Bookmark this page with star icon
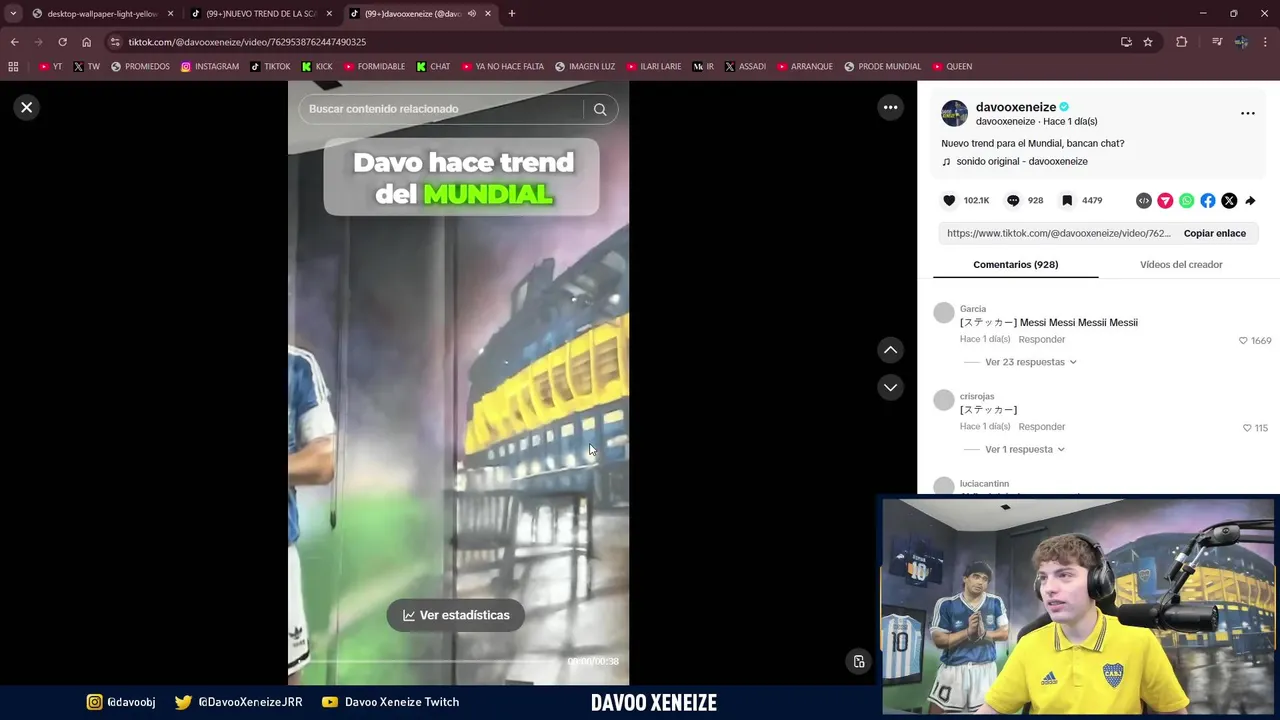Image resolution: width=1280 pixels, height=720 pixels. (x=1148, y=42)
